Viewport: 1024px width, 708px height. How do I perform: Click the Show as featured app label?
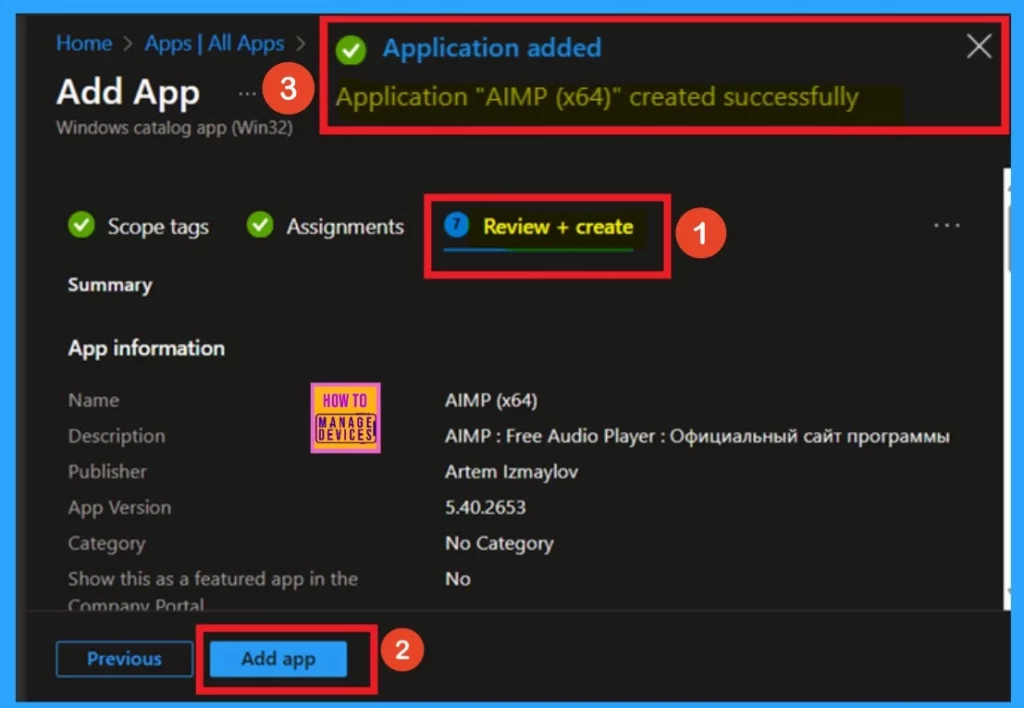pos(213,591)
